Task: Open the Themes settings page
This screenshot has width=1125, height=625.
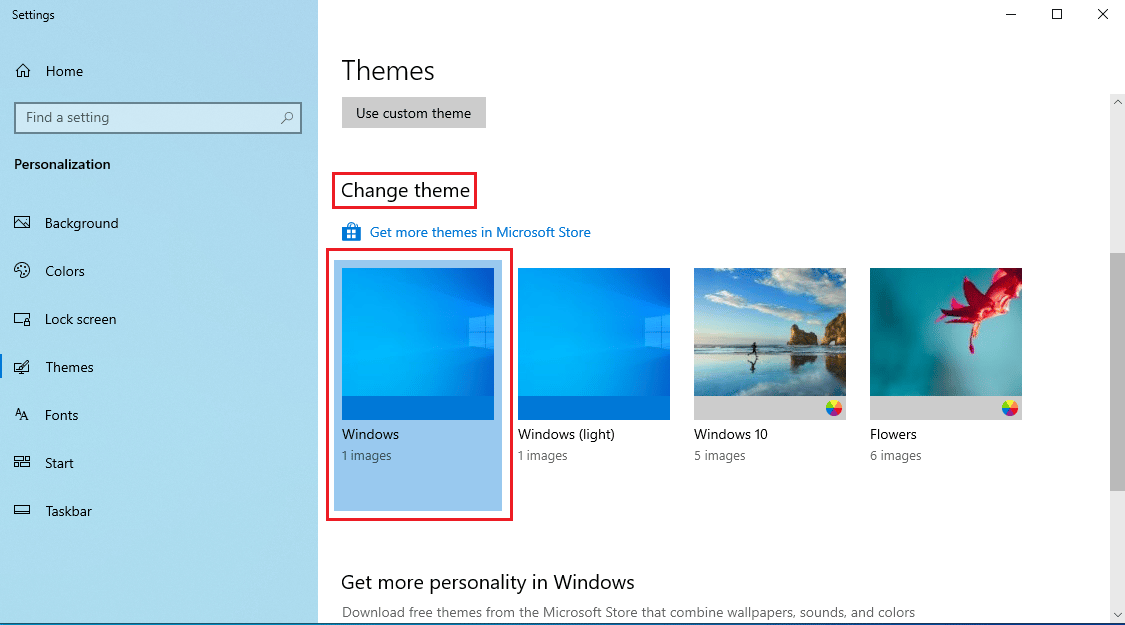Action: coord(69,367)
